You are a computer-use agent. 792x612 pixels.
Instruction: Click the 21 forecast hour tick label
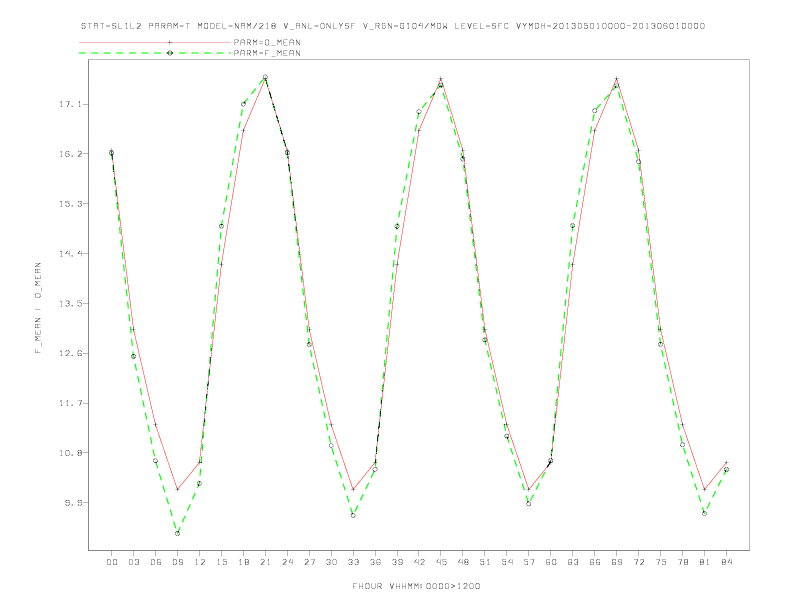tap(265, 562)
